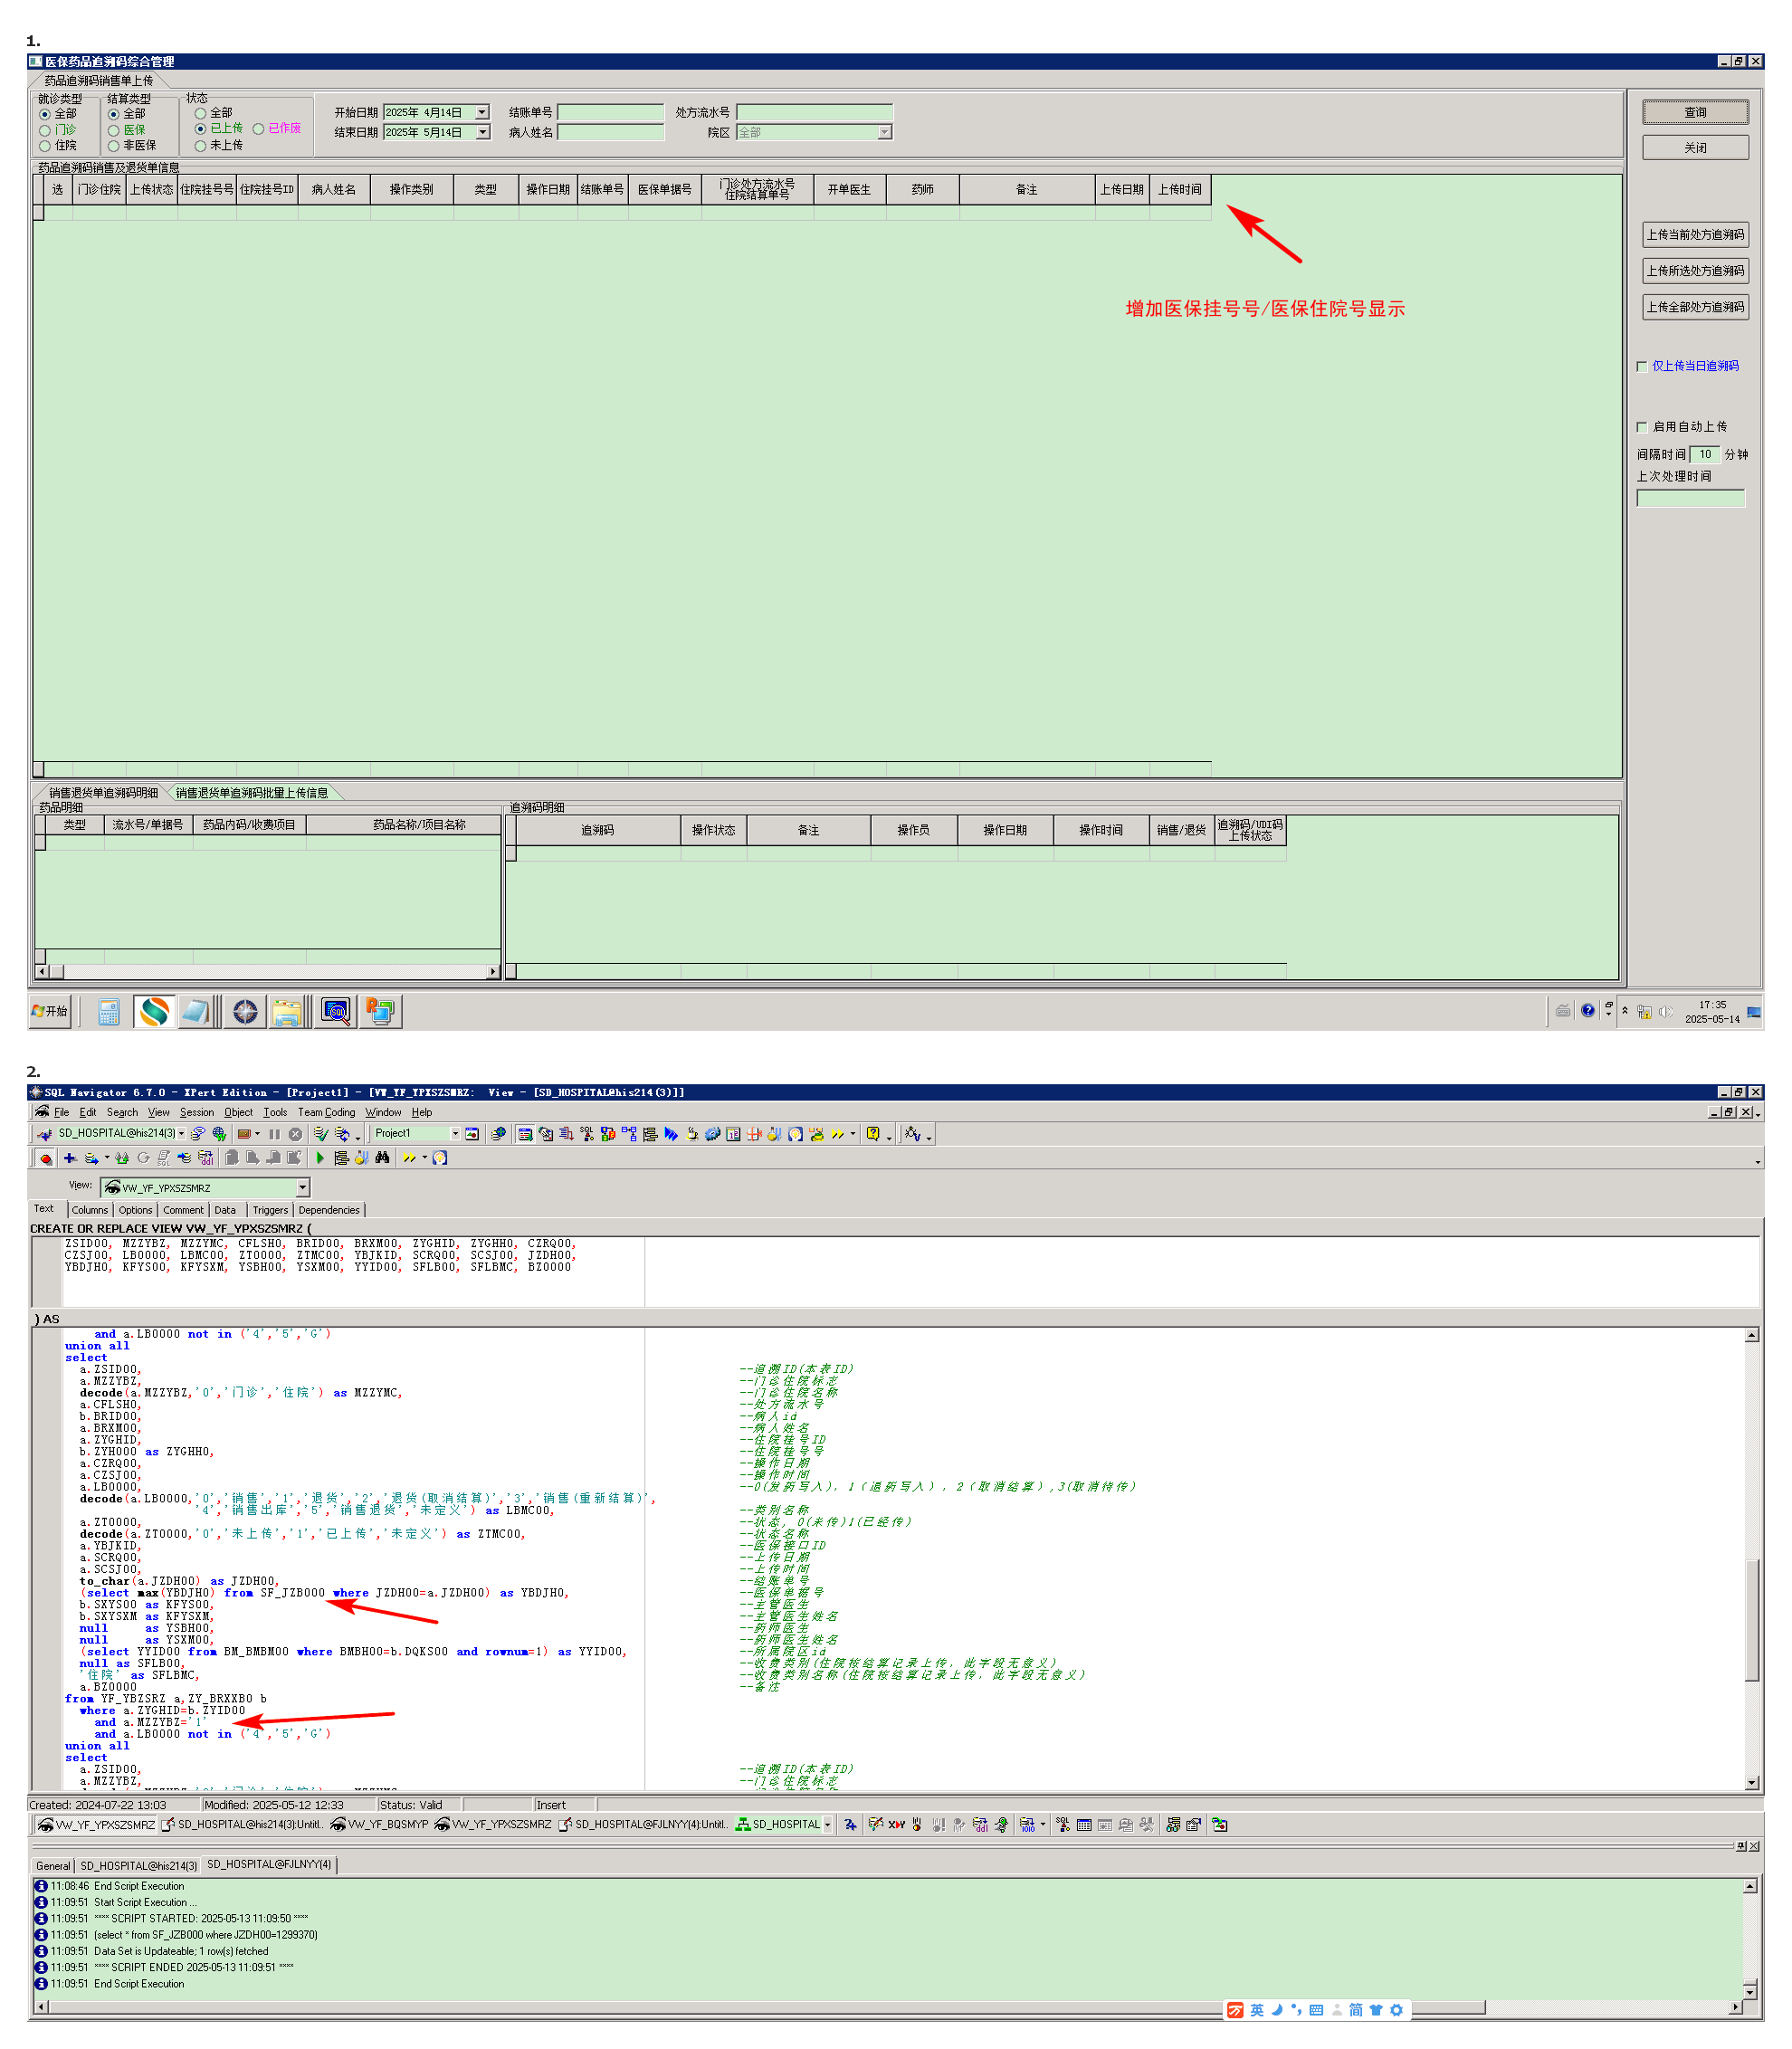
Task: Open the Session menu
Action: (x=196, y=1112)
